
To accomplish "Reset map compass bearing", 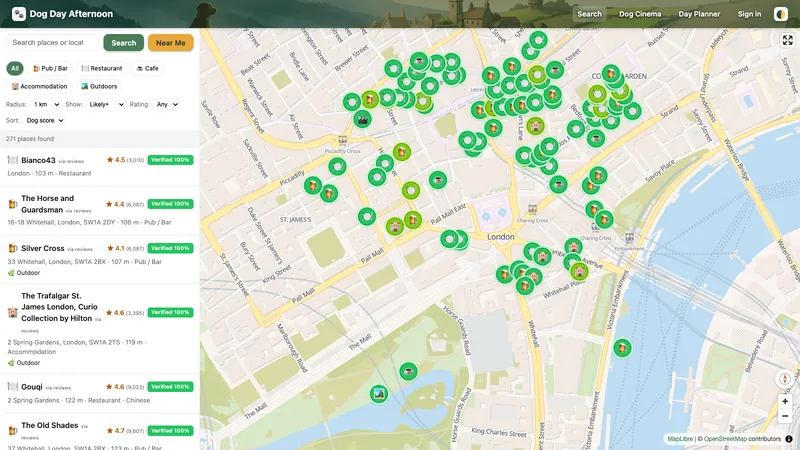I will [785, 379].
